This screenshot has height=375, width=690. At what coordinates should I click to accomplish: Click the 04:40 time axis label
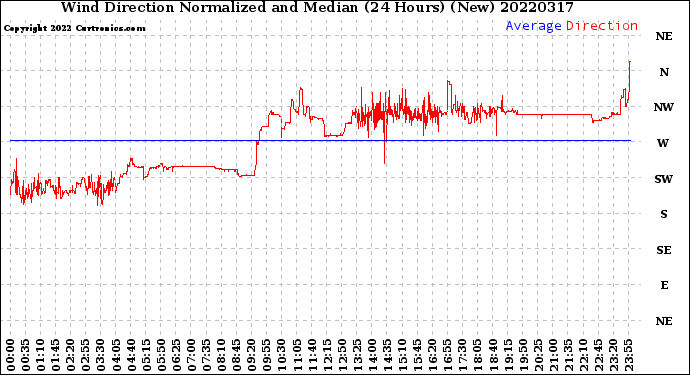coord(131,355)
